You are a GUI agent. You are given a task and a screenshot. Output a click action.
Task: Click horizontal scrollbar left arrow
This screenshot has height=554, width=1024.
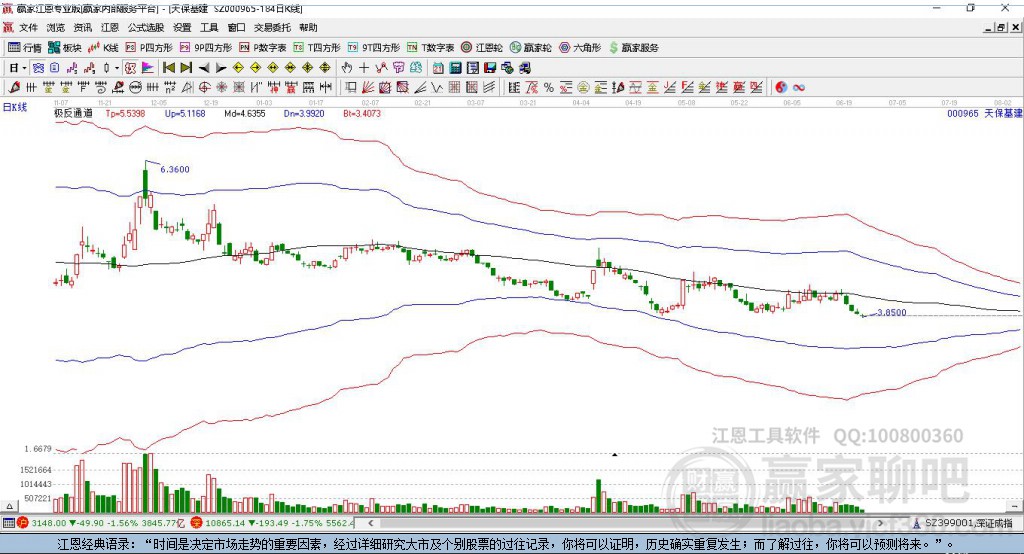(371, 523)
